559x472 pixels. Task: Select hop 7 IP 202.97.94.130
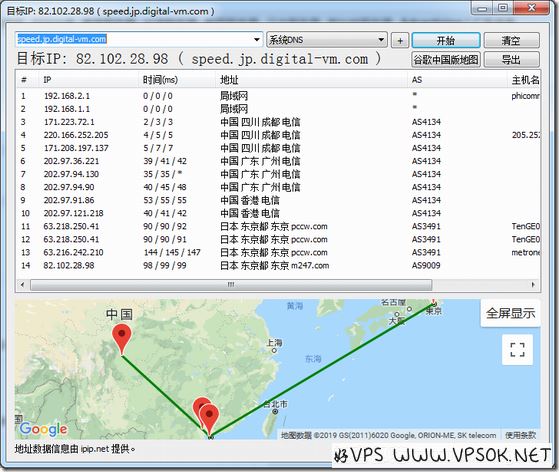71,174
